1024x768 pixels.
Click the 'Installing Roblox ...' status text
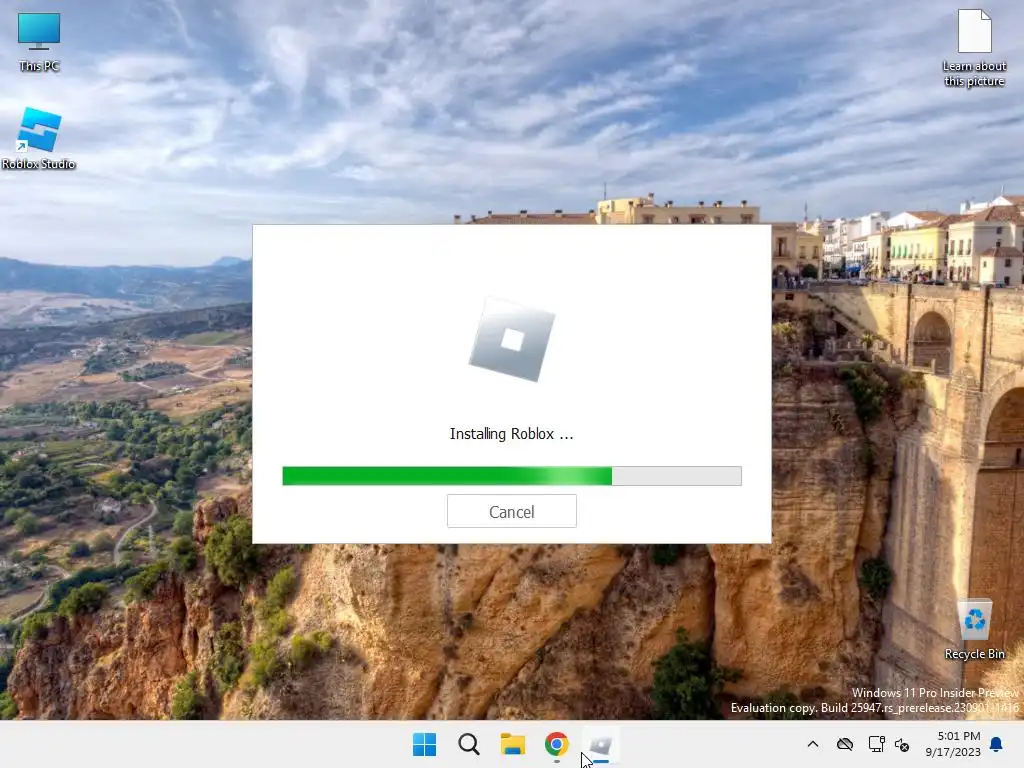(x=511, y=434)
